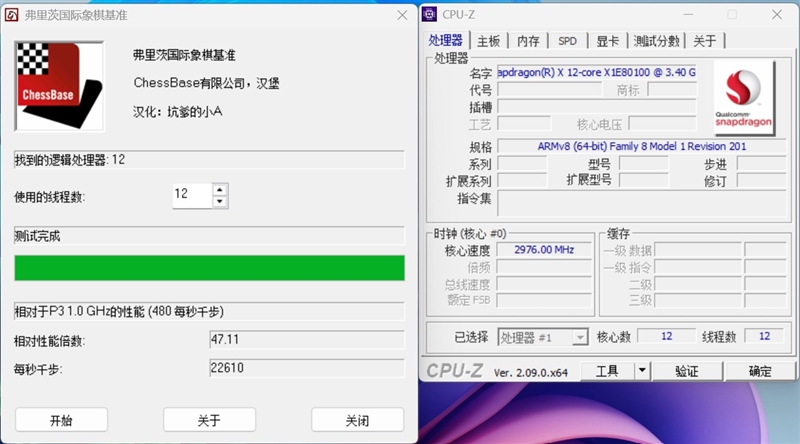Click the 关闭 button
The width and height of the screenshot is (800, 444).
(357, 420)
